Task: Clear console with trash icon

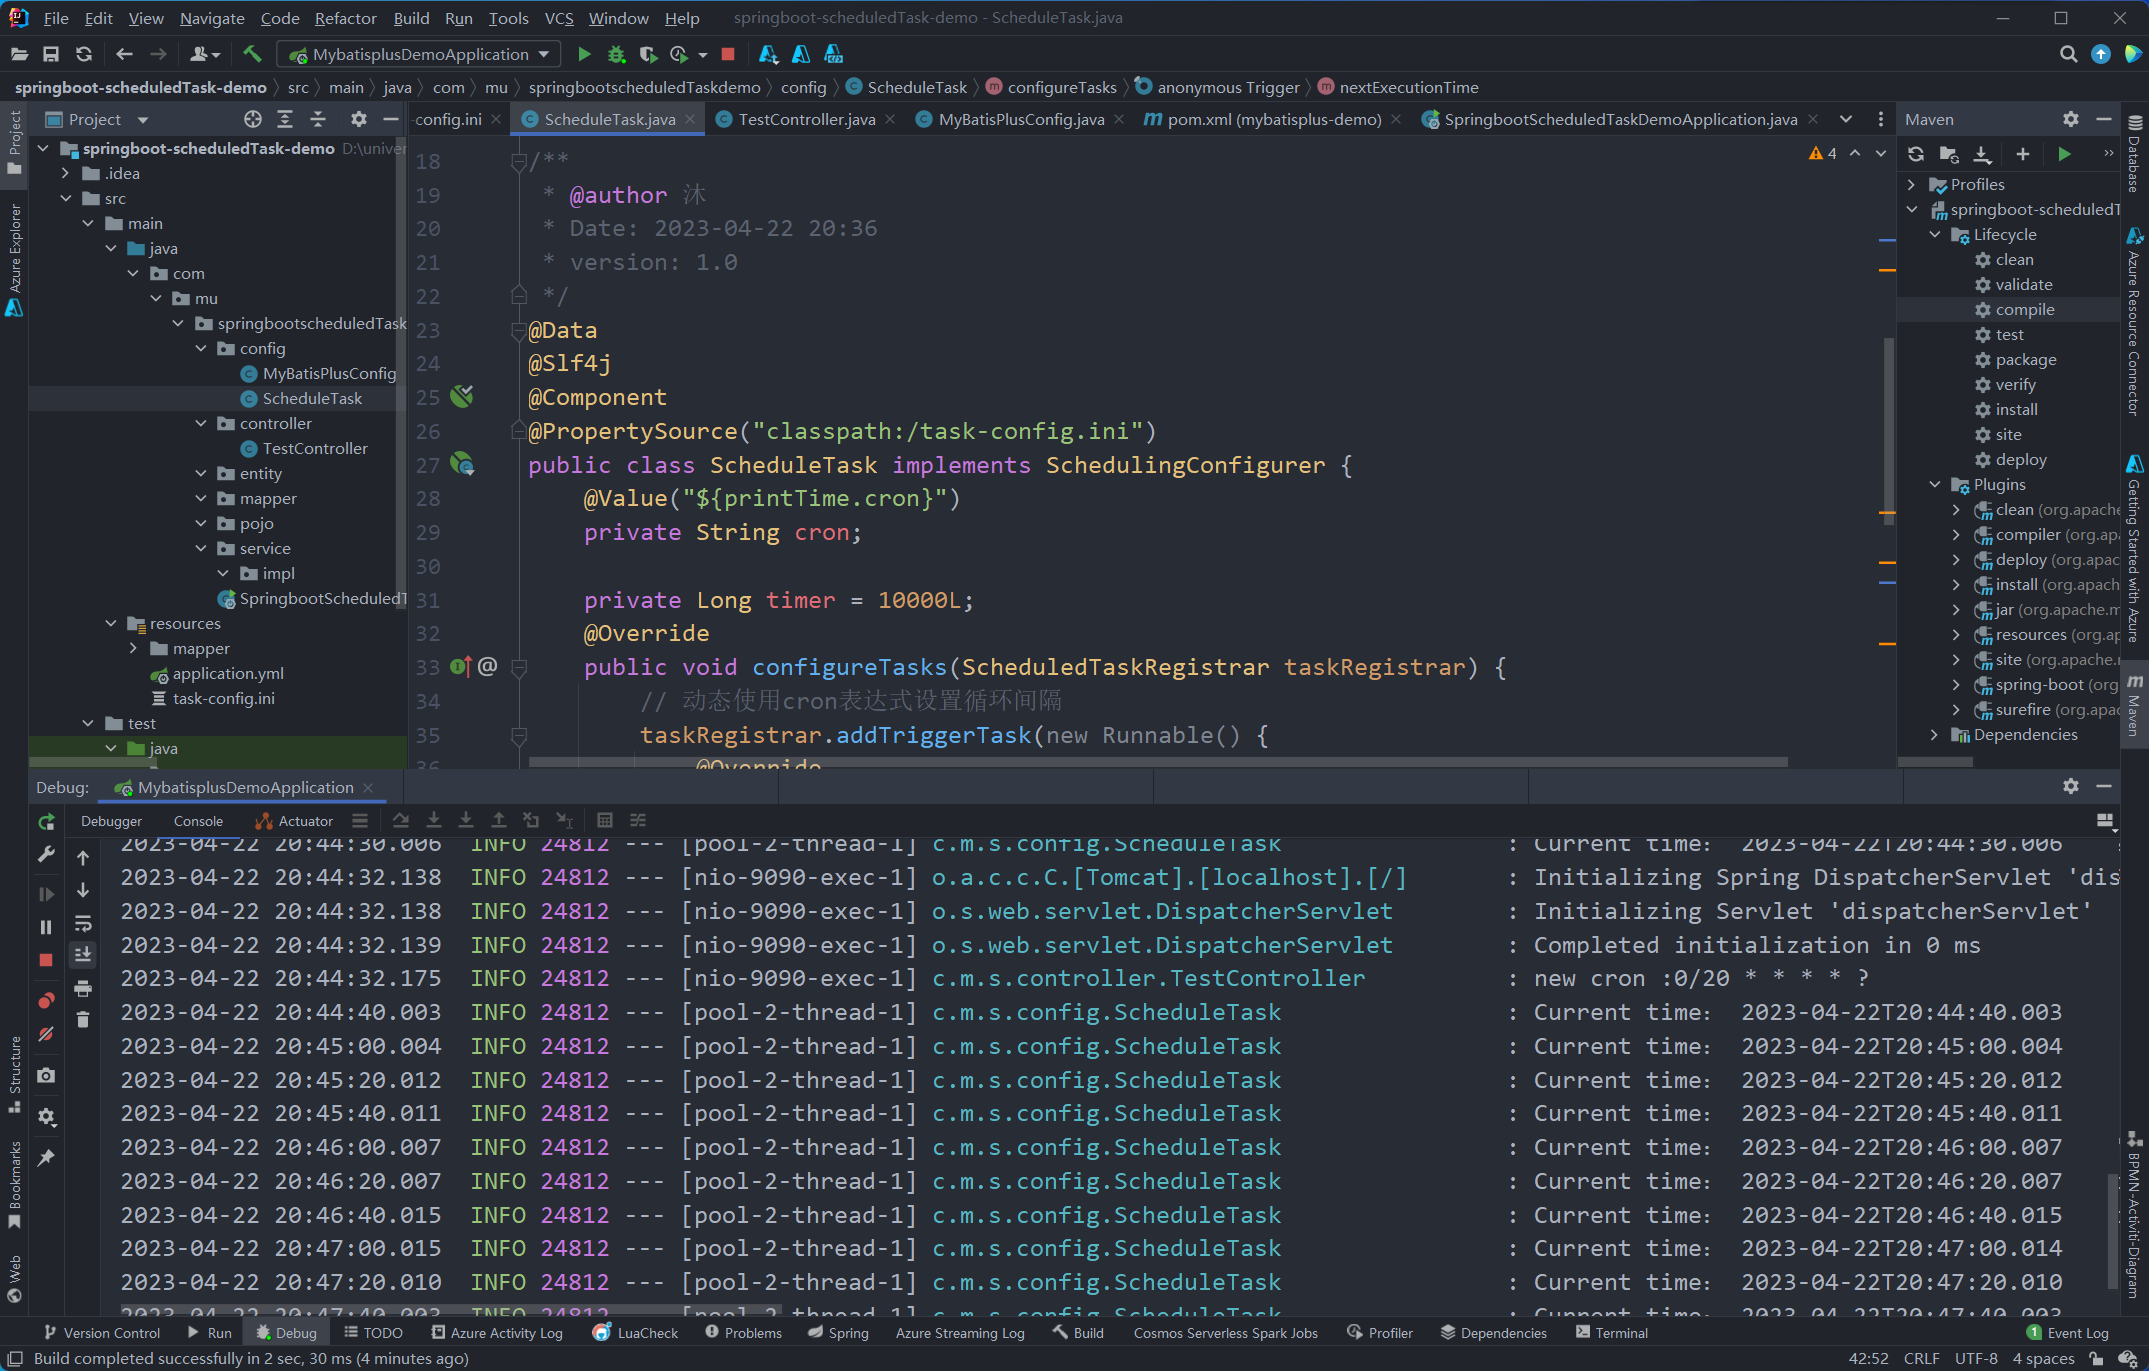Action: (x=83, y=1020)
